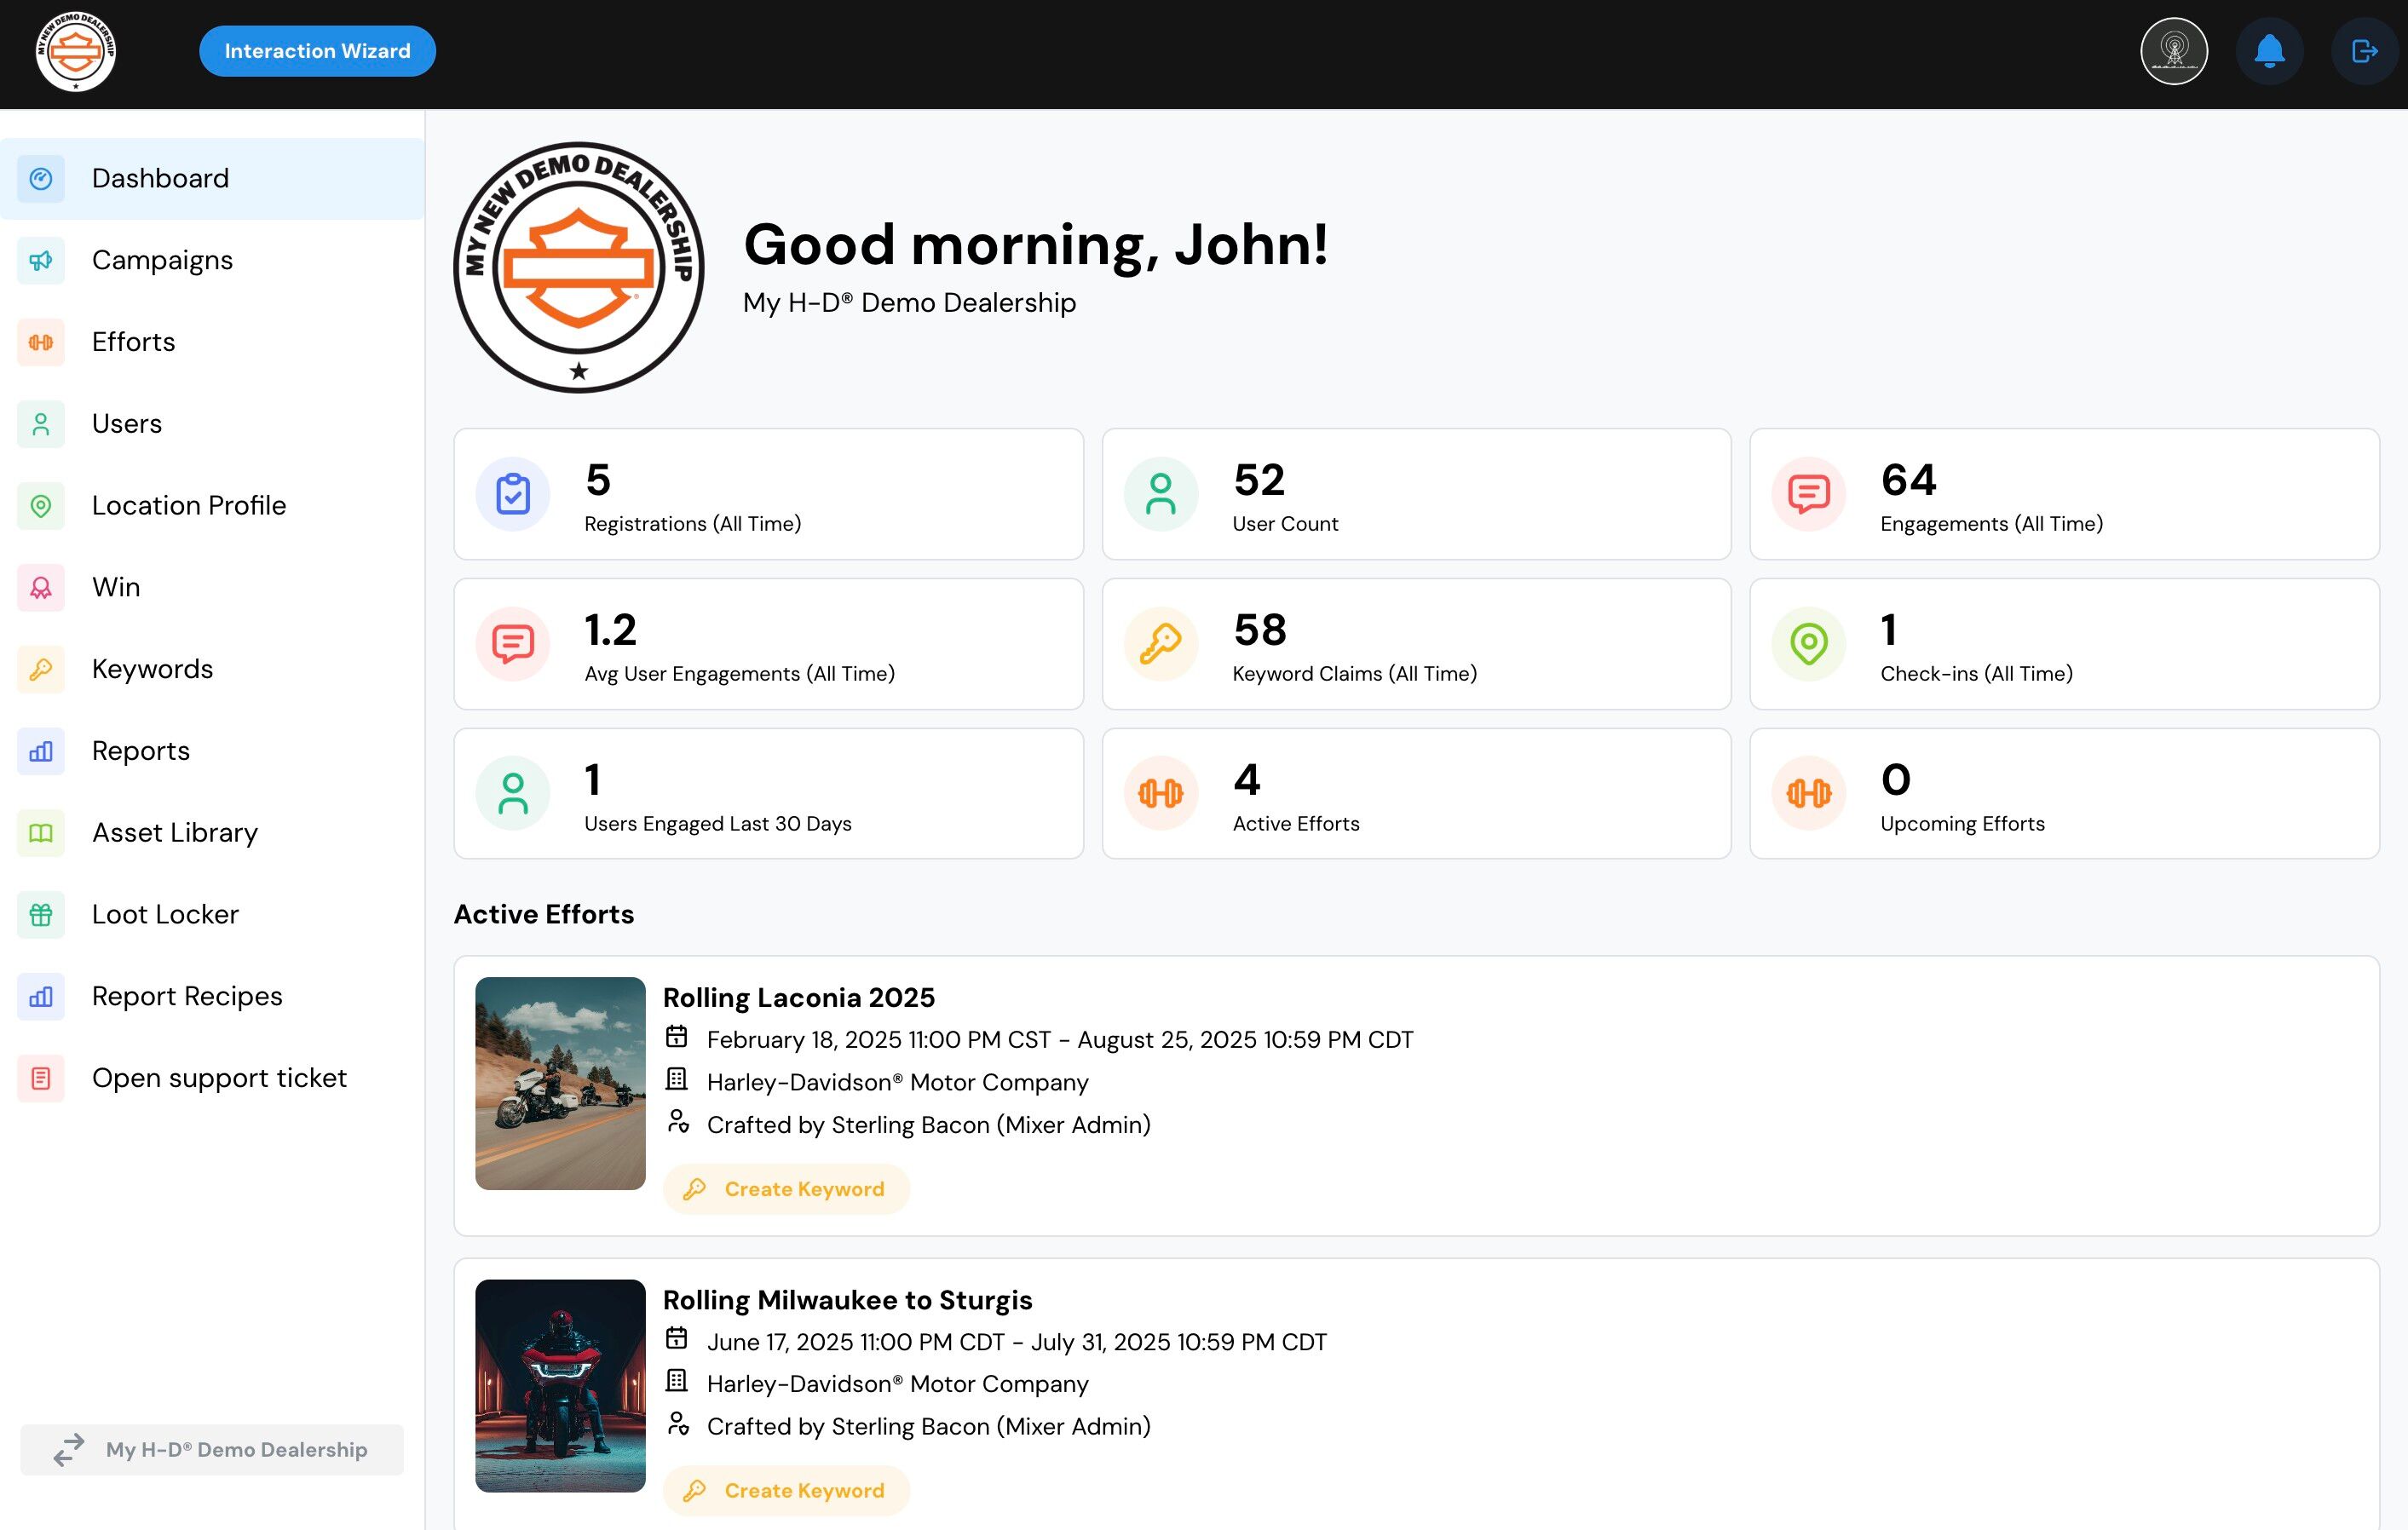Select Report Recipes in sidebar
The image size is (2408, 1530).
[187, 997]
